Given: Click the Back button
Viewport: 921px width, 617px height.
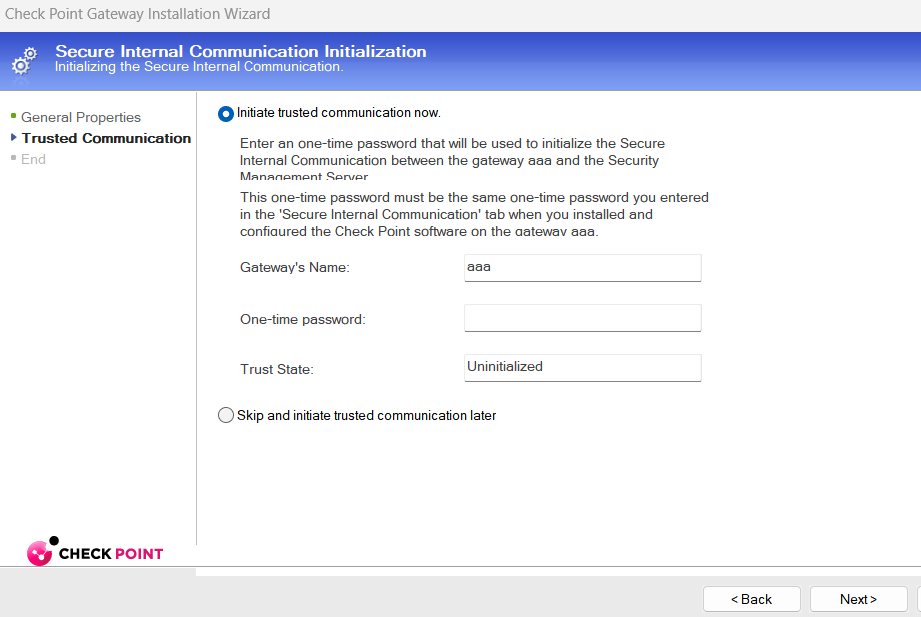Looking at the screenshot, I should pos(751,598).
